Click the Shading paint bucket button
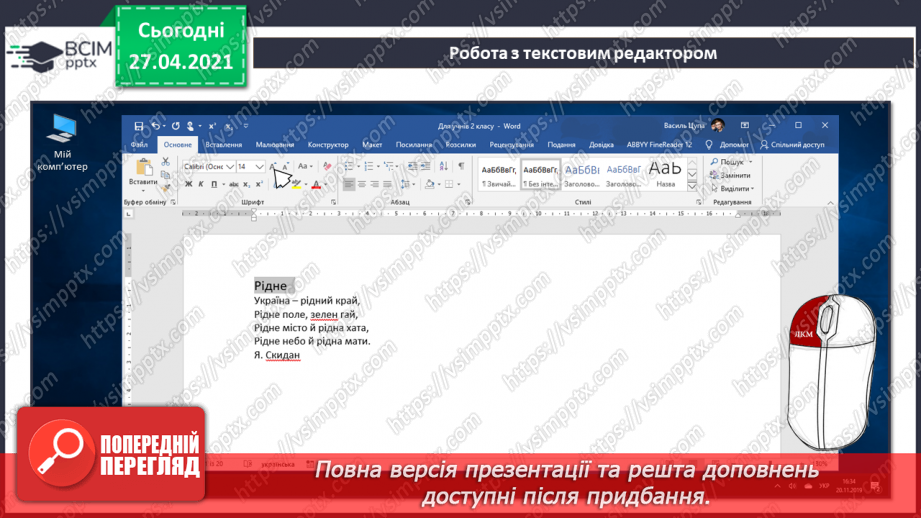 [x=429, y=184]
